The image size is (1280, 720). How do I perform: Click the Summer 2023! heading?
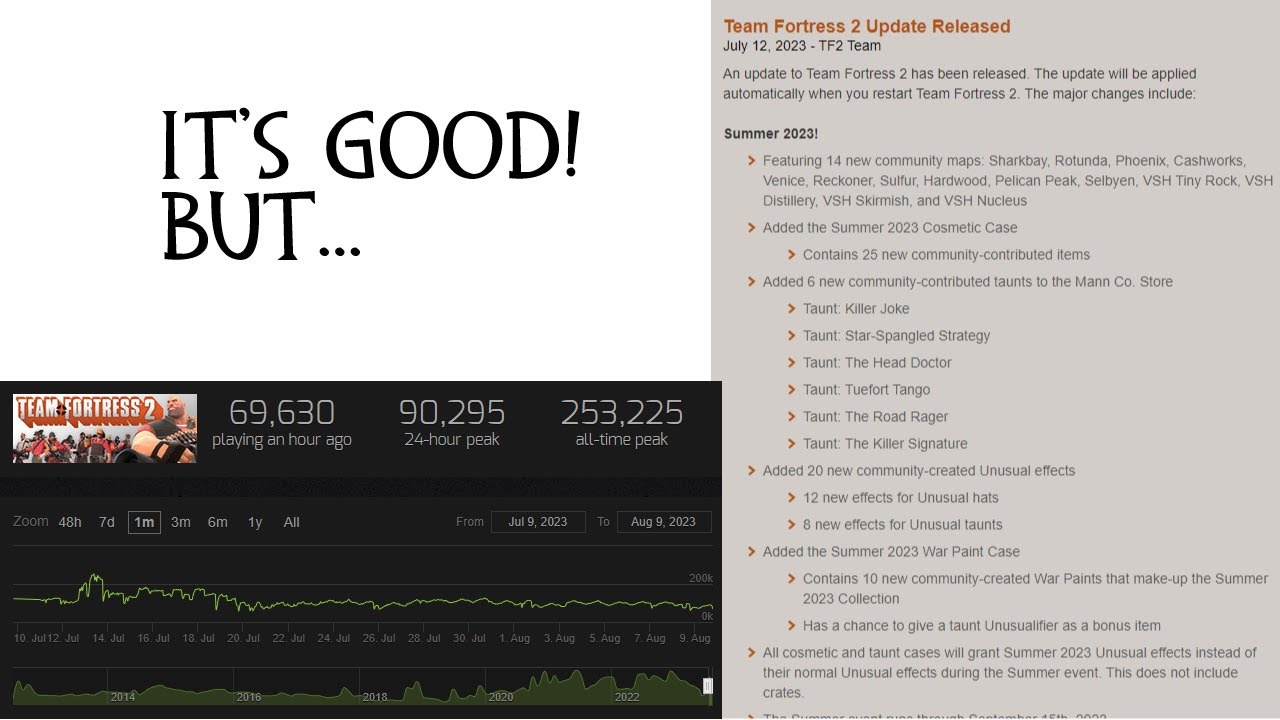pyautogui.click(x=771, y=134)
